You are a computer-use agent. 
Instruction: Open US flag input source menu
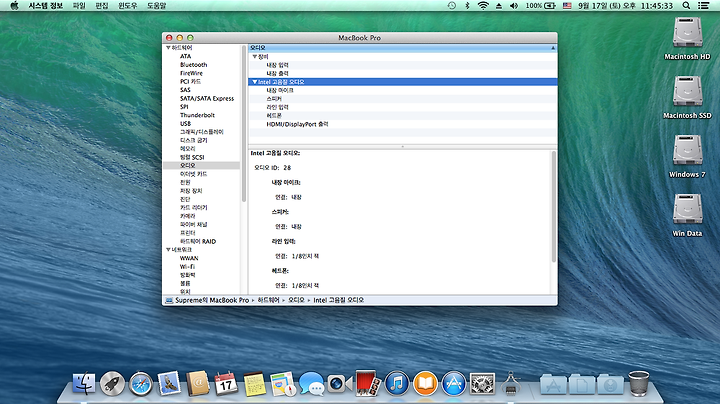click(567, 6)
